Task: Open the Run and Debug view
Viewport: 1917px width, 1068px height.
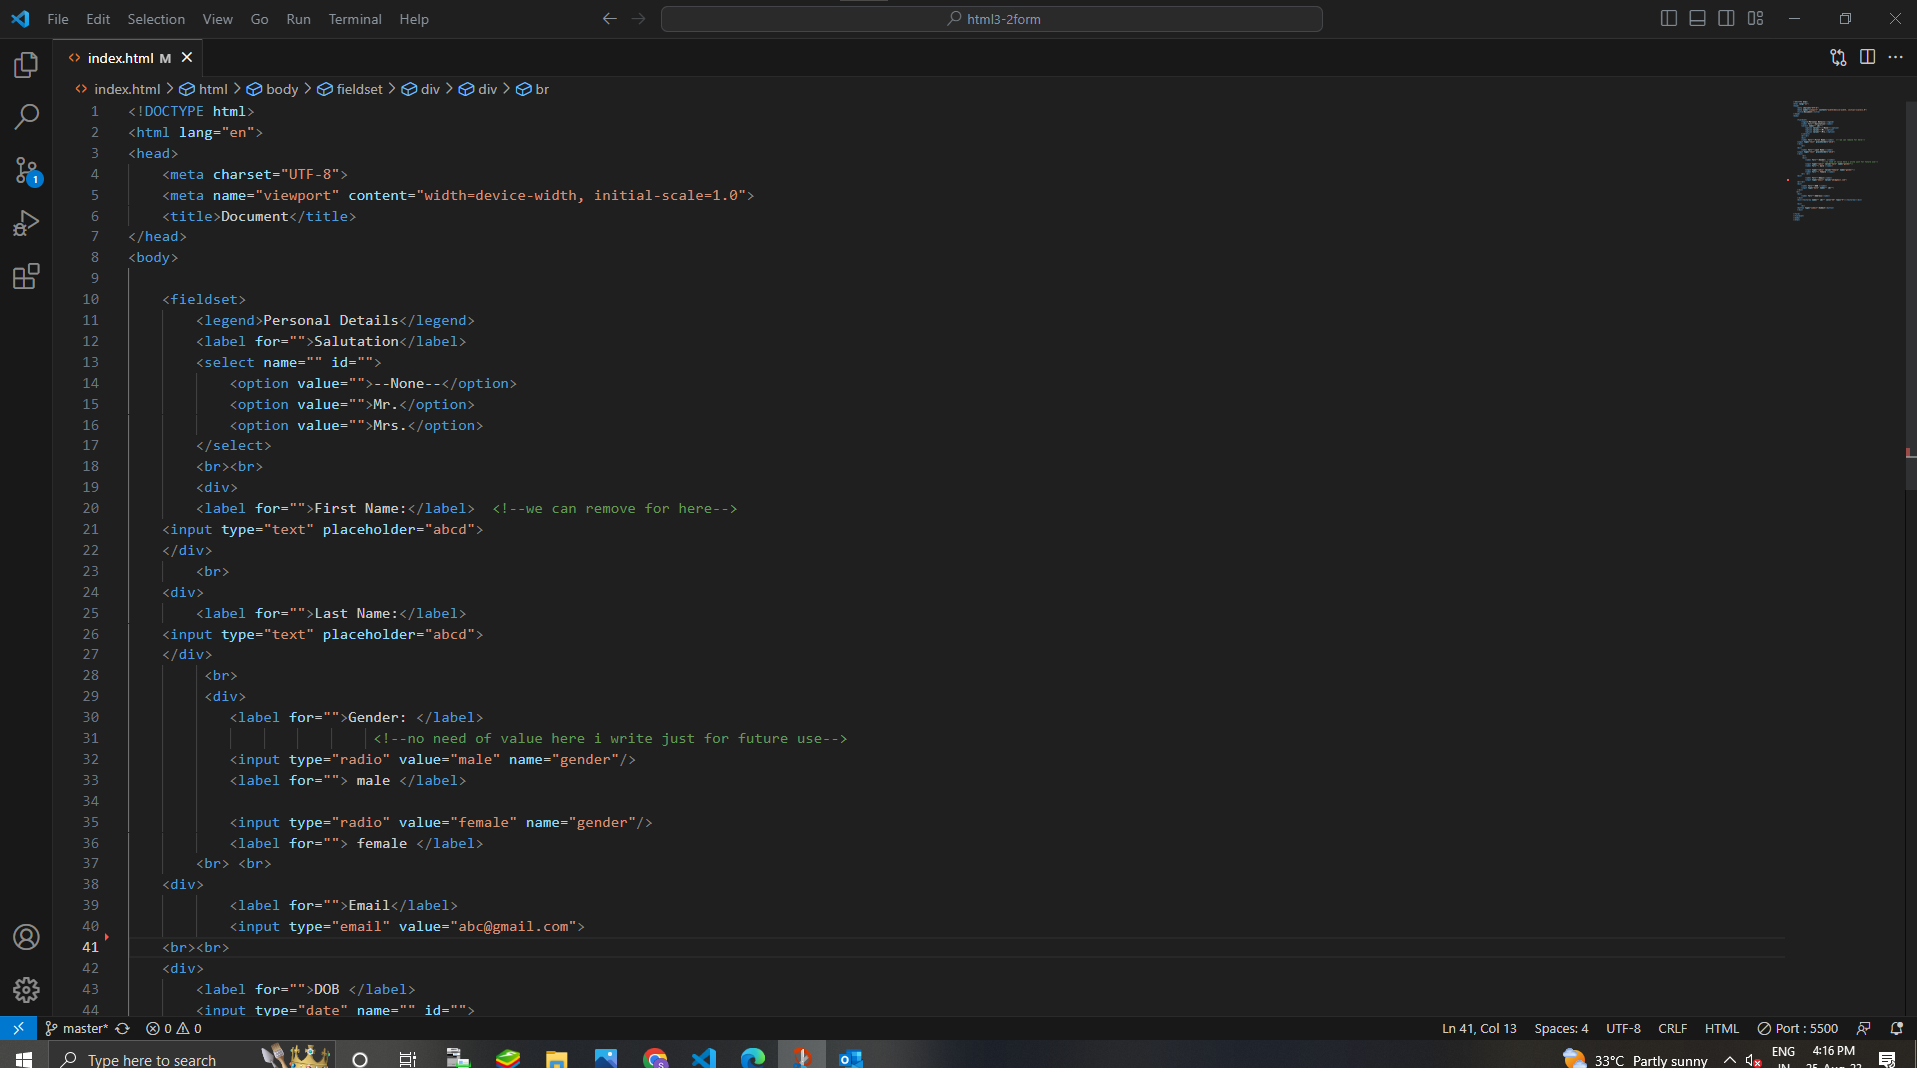Action: [25, 222]
